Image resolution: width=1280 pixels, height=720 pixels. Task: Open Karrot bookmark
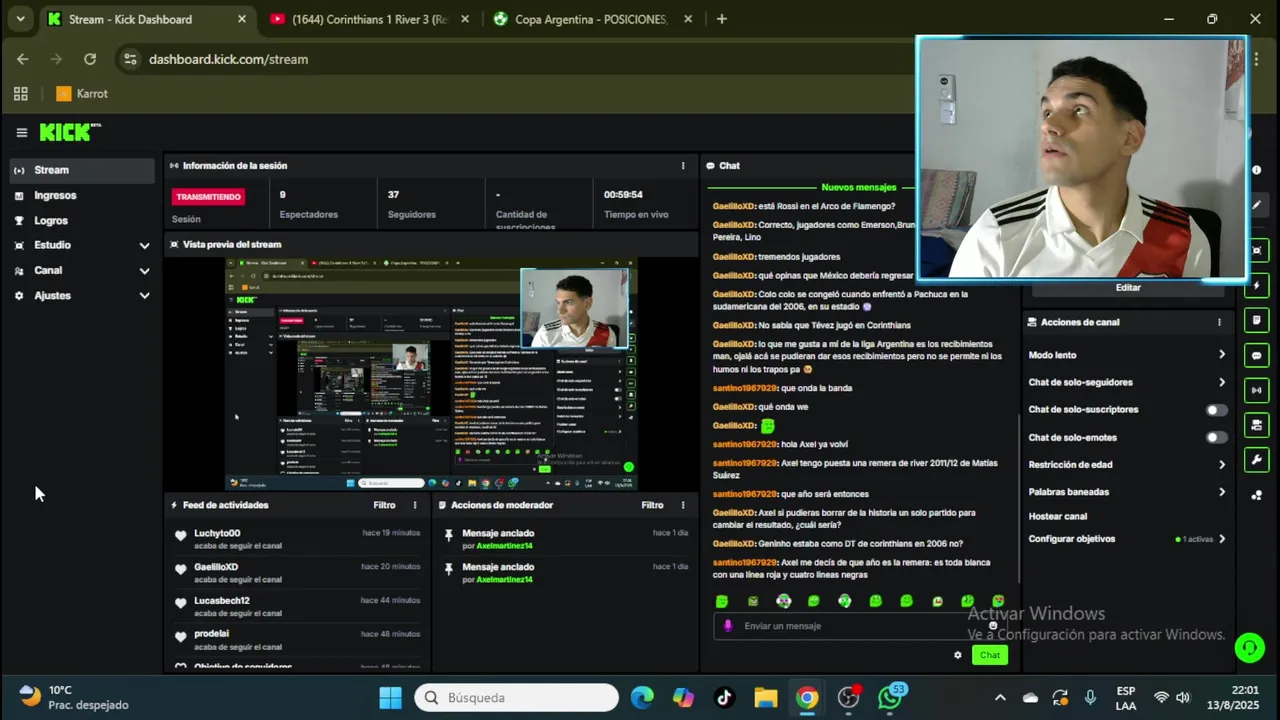point(81,94)
